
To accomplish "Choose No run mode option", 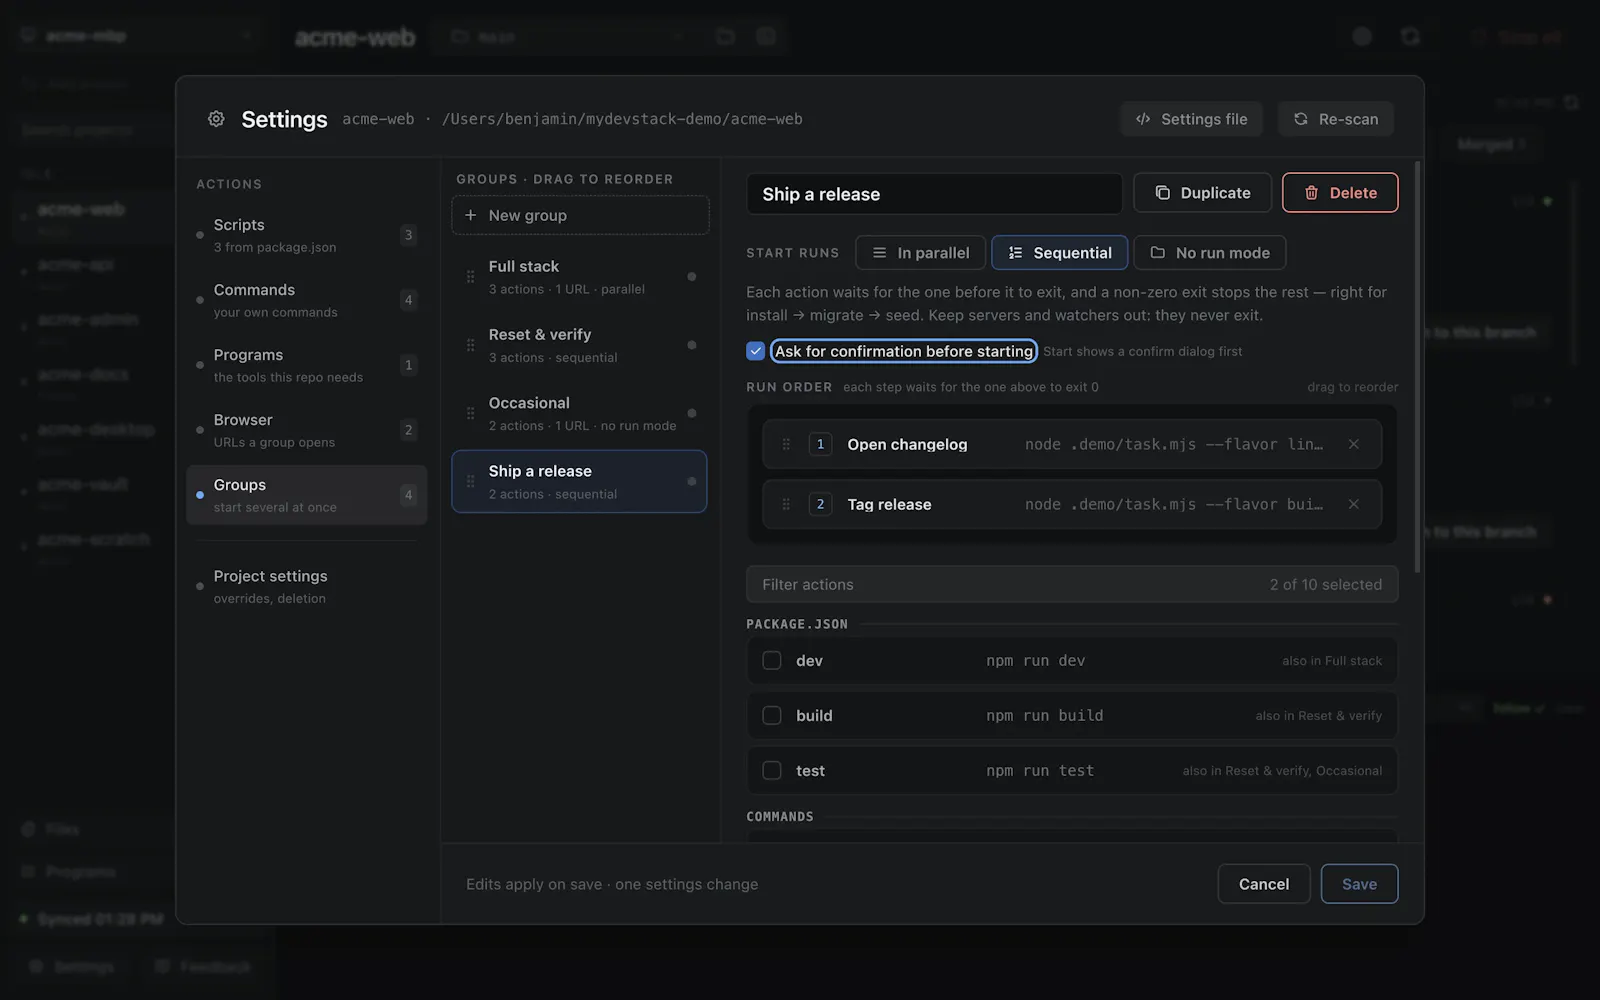I will pos(1209,253).
